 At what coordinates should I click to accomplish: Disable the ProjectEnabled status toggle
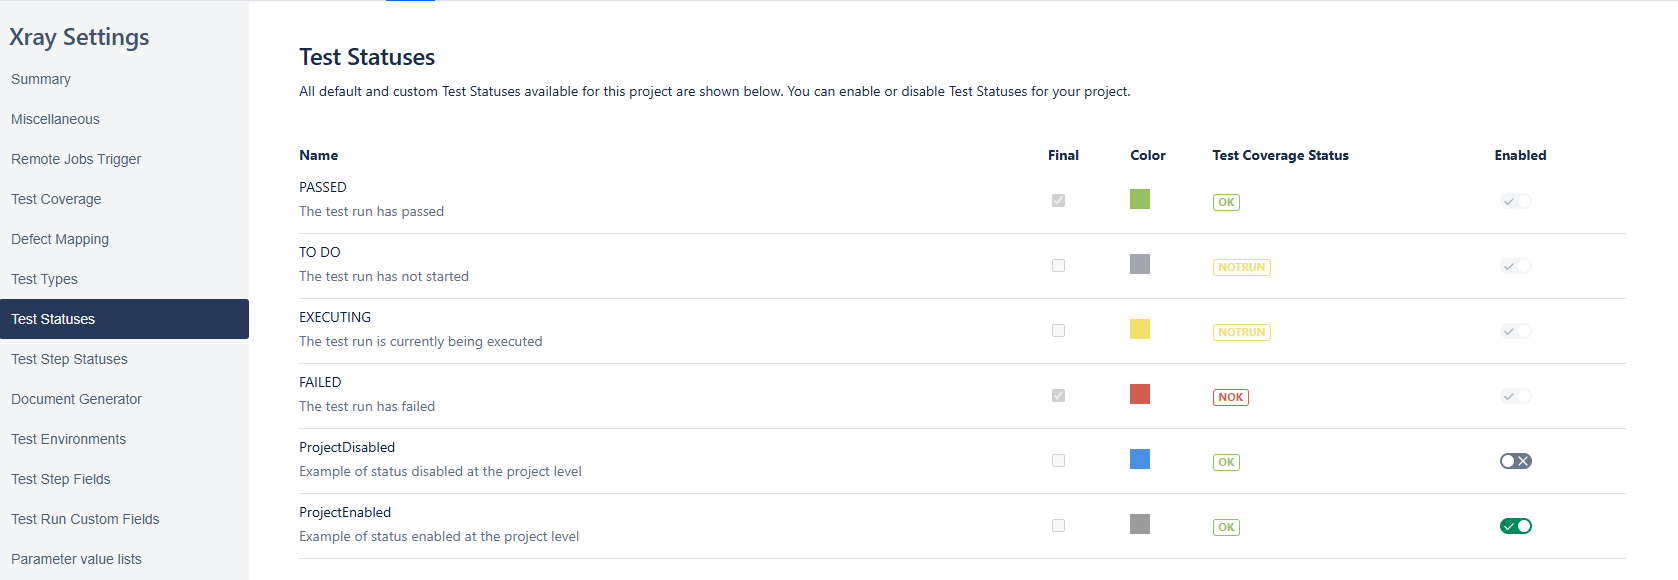pos(1515,526)
